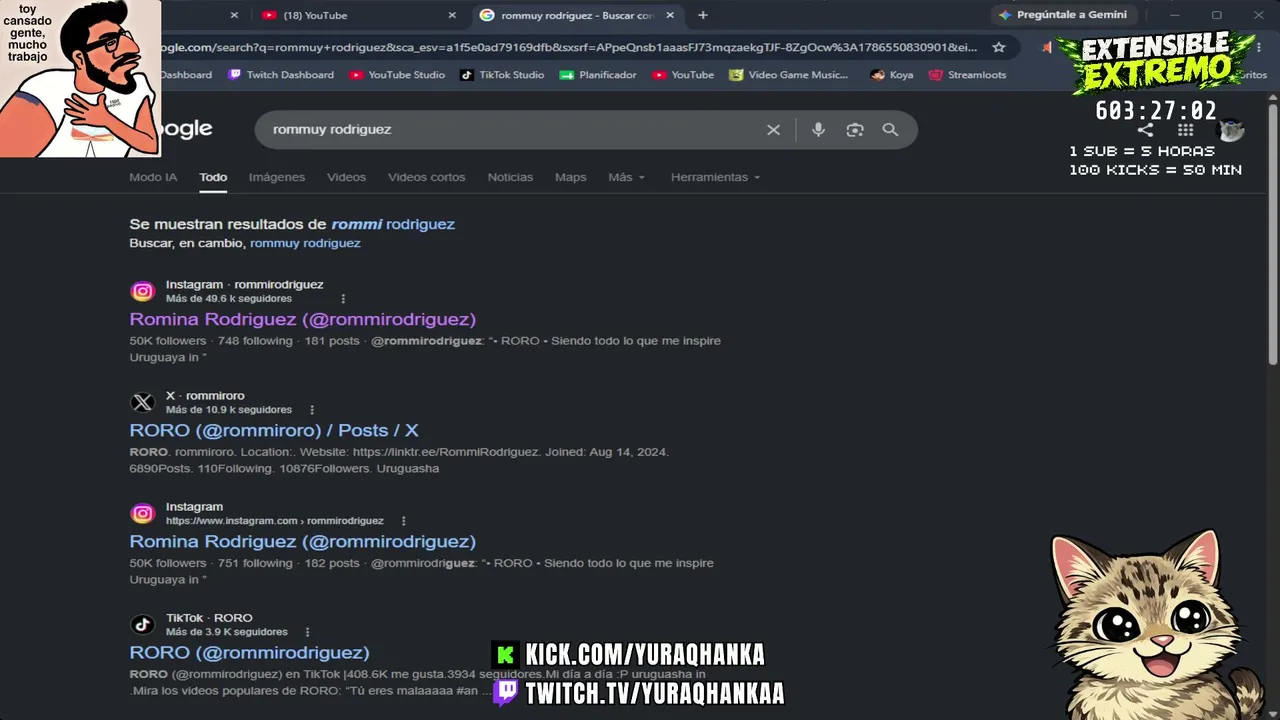Open three-dot menu for TikTok RORO result

tap(307, 632)
